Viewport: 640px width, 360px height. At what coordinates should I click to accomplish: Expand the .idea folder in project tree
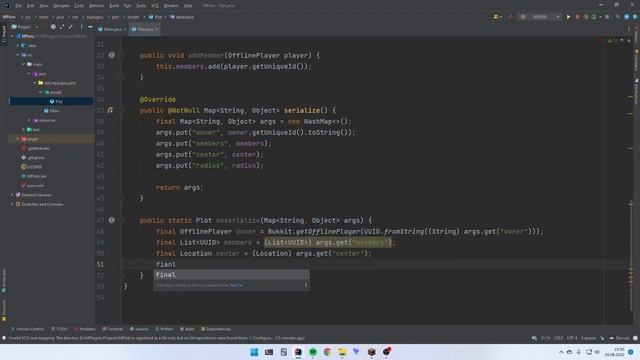pos(18,46)
